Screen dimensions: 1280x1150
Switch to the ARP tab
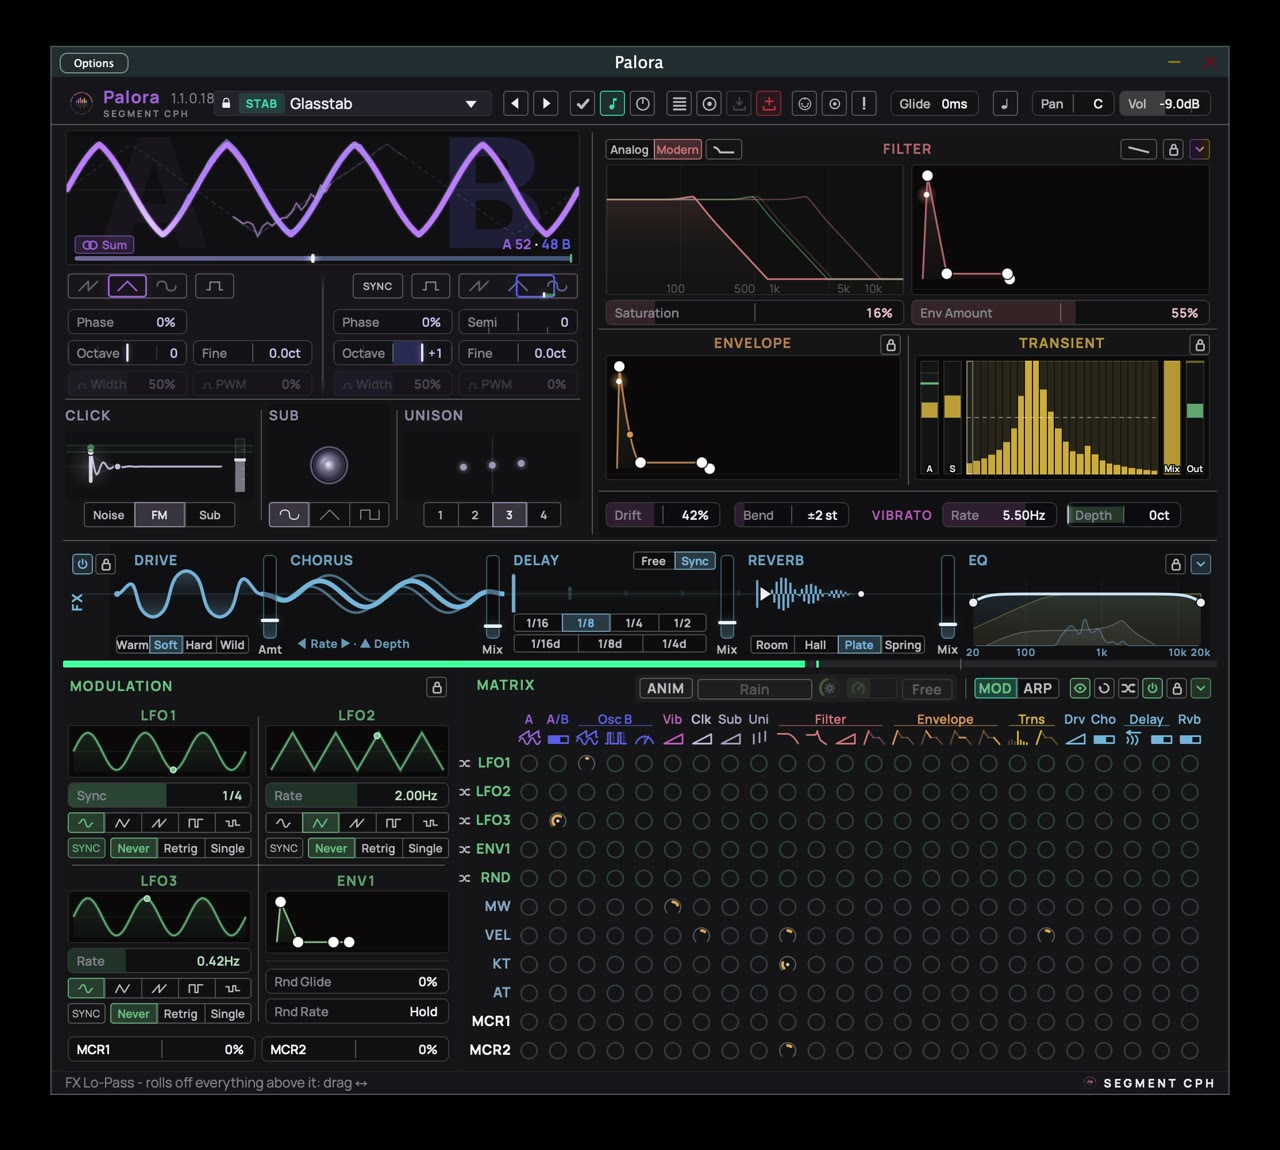click(x=1038, y=688)
